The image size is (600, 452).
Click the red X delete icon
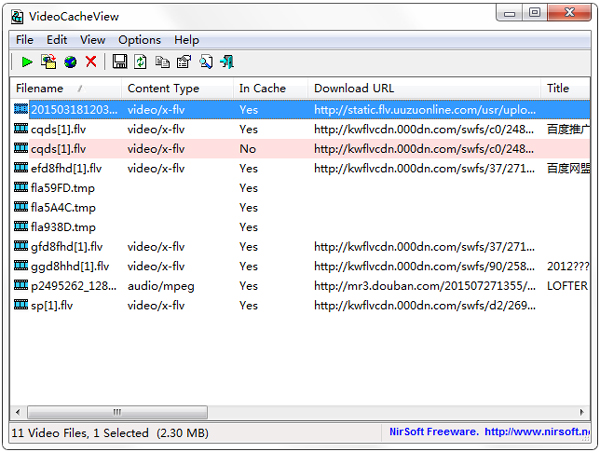(91, 62)
